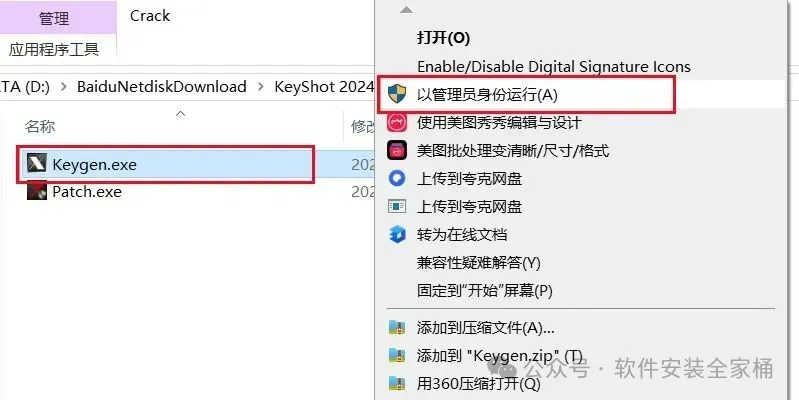The height and width of the screenshot is (400, 799).
Task: Choose 兼容性疑难解答(Y) menu entry
Action: coord(478,263)
